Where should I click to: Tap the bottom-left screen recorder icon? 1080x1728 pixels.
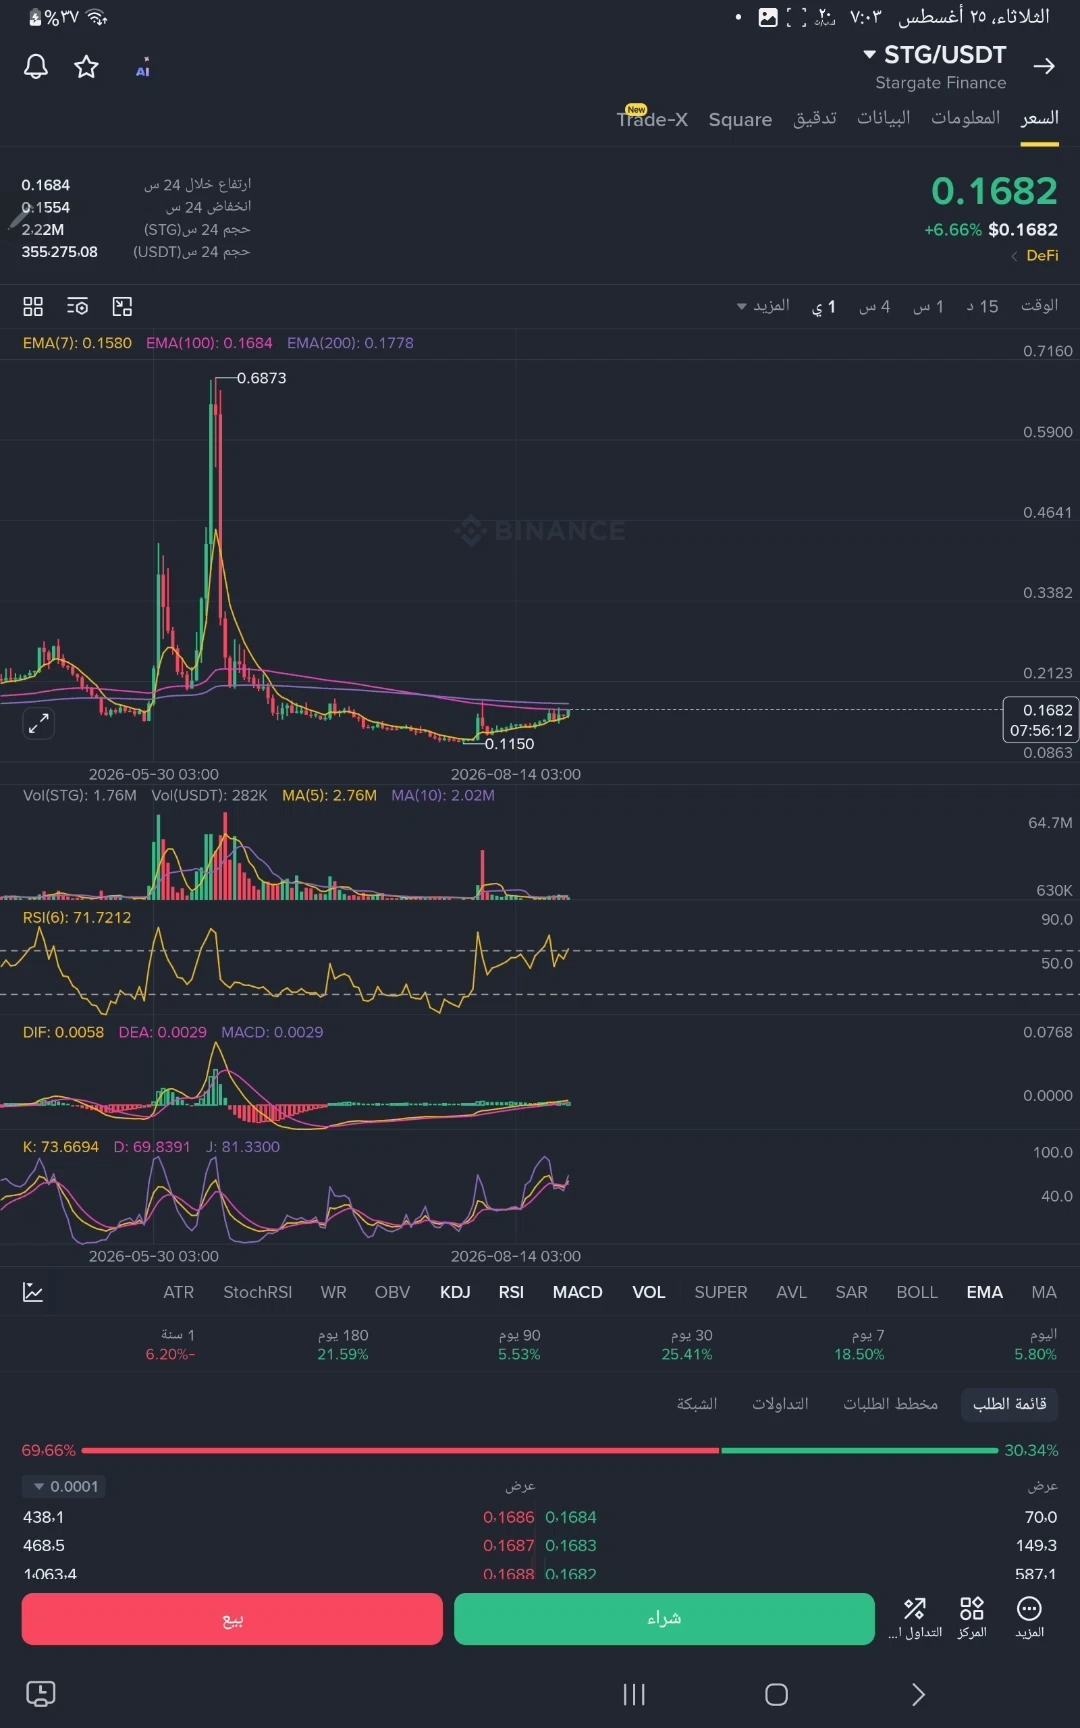click(x=40, y=1693)
